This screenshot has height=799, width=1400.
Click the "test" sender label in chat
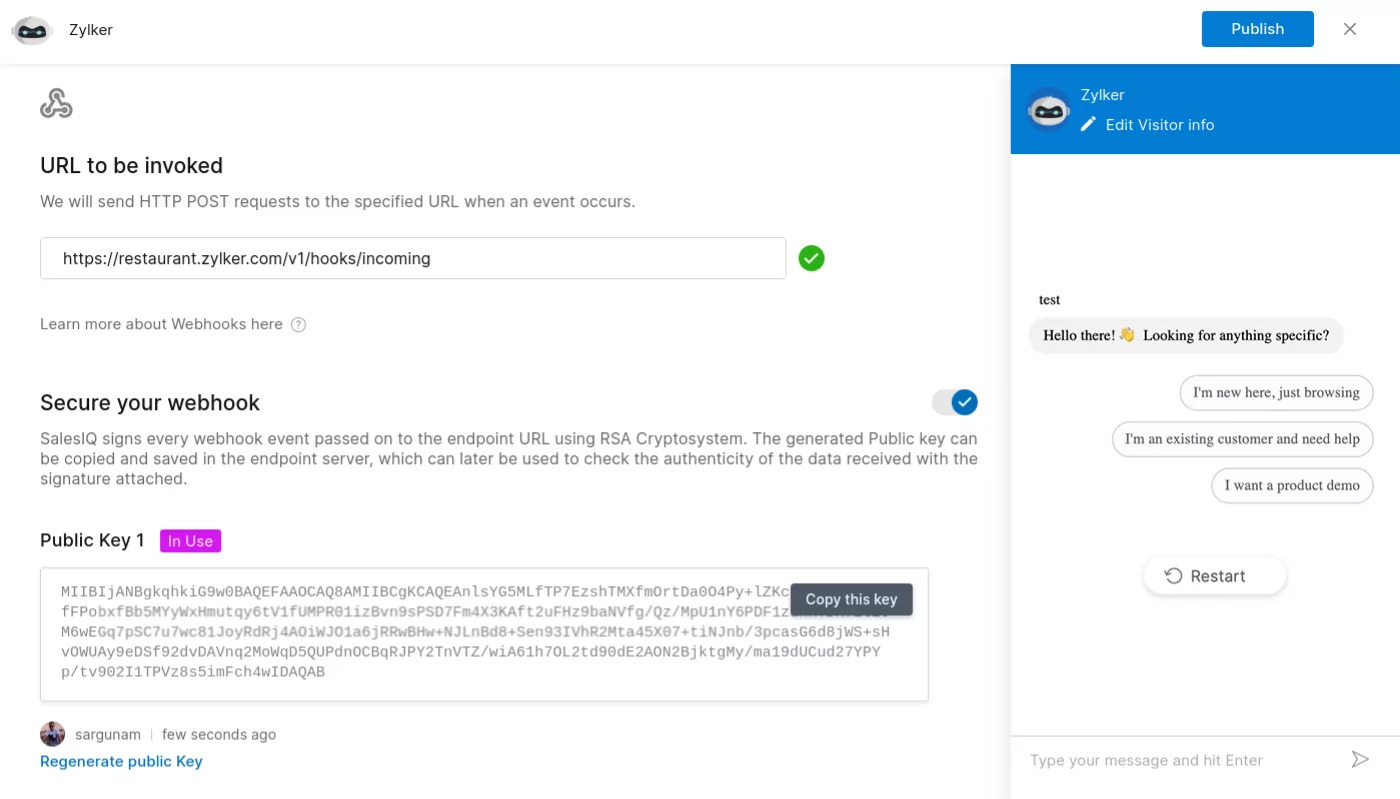[x=1049, y=299]
